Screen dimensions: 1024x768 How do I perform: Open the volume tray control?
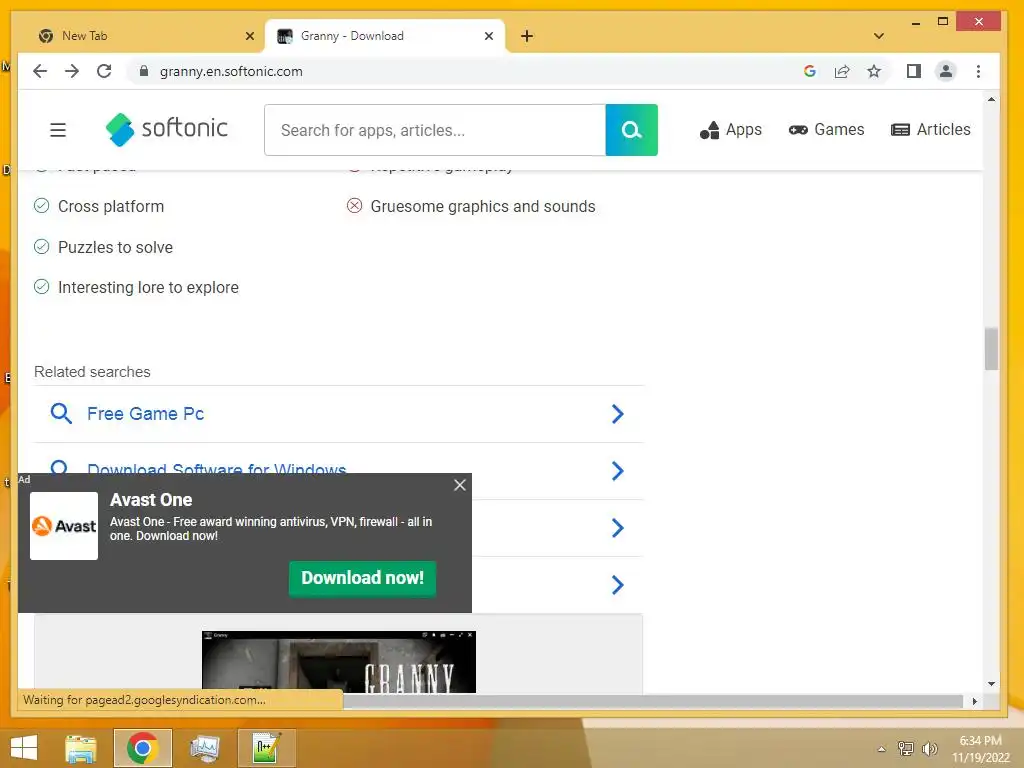point(929,749)
